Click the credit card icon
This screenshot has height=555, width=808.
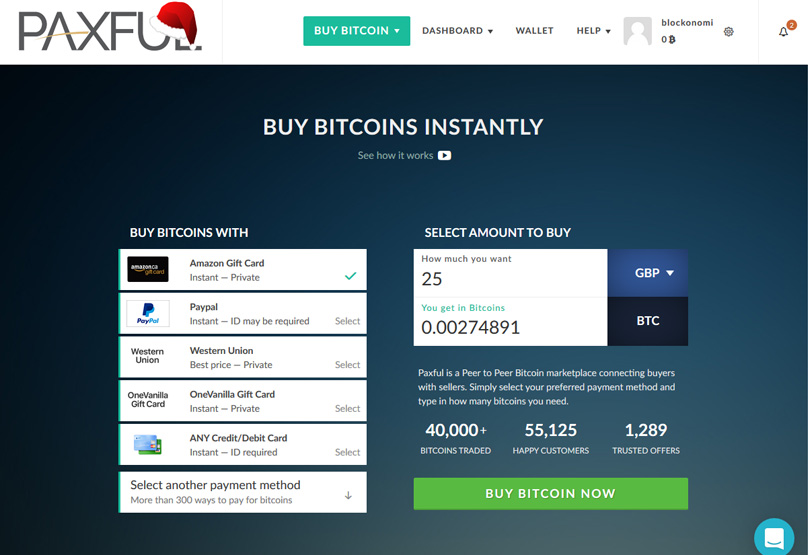point(148,444)
